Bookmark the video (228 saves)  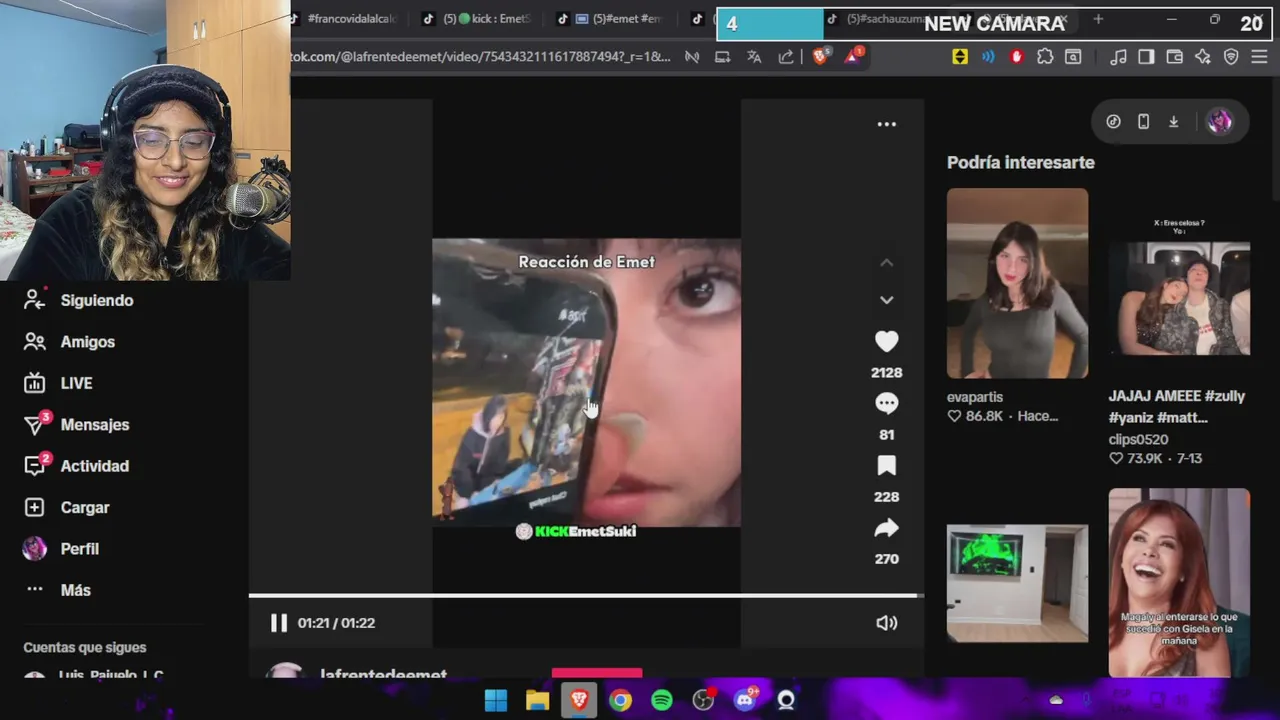(886, 466)
